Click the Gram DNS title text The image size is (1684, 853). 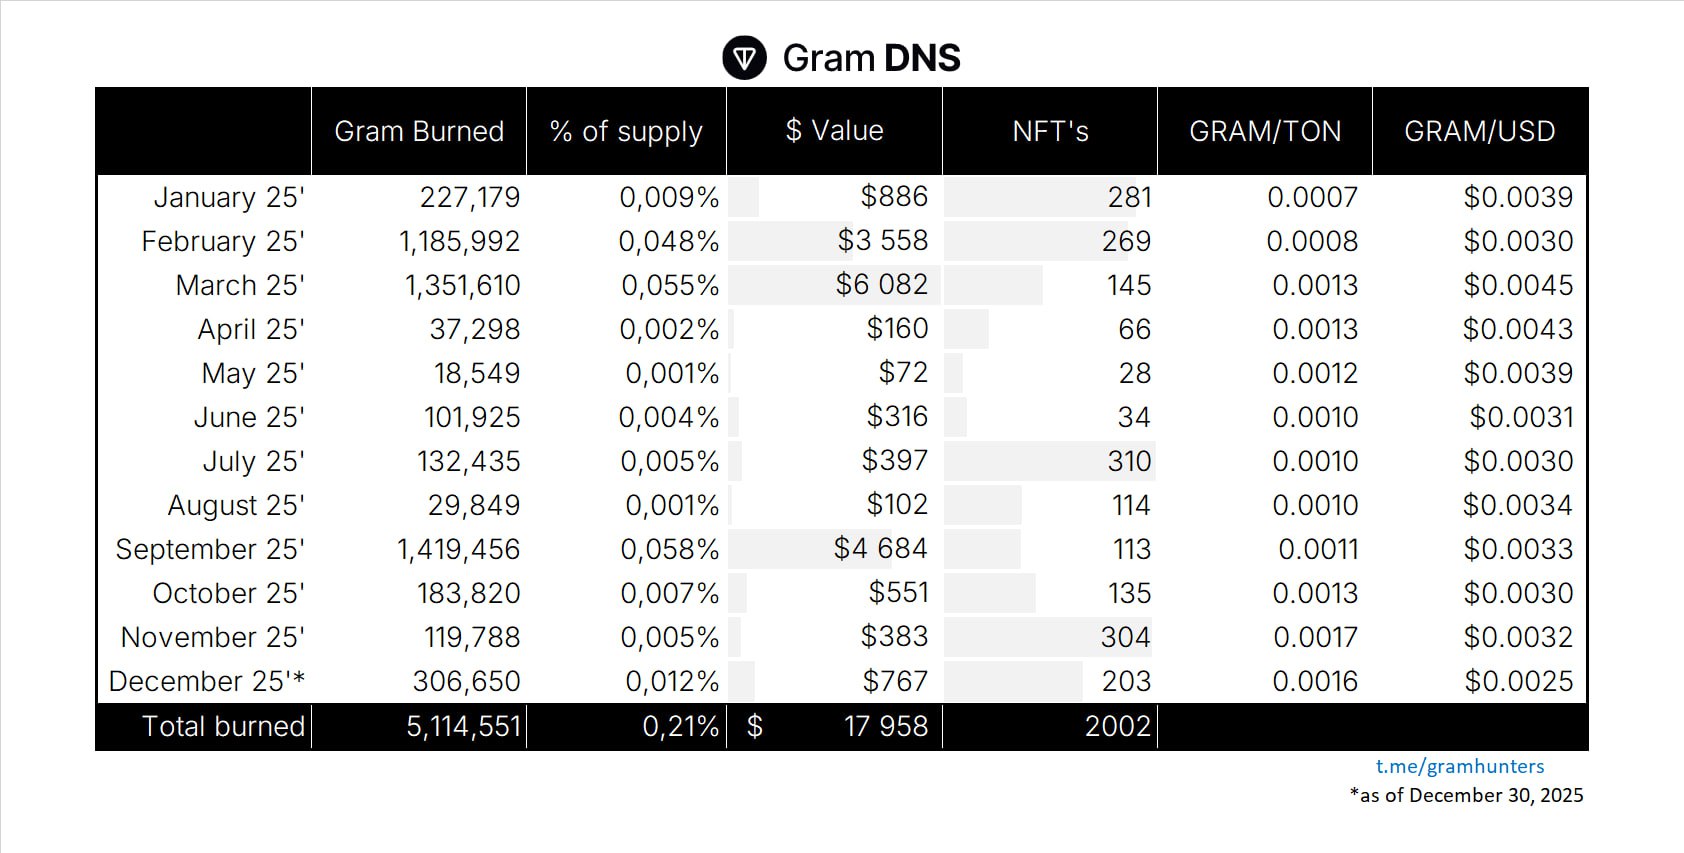click(x=871, y=58)
